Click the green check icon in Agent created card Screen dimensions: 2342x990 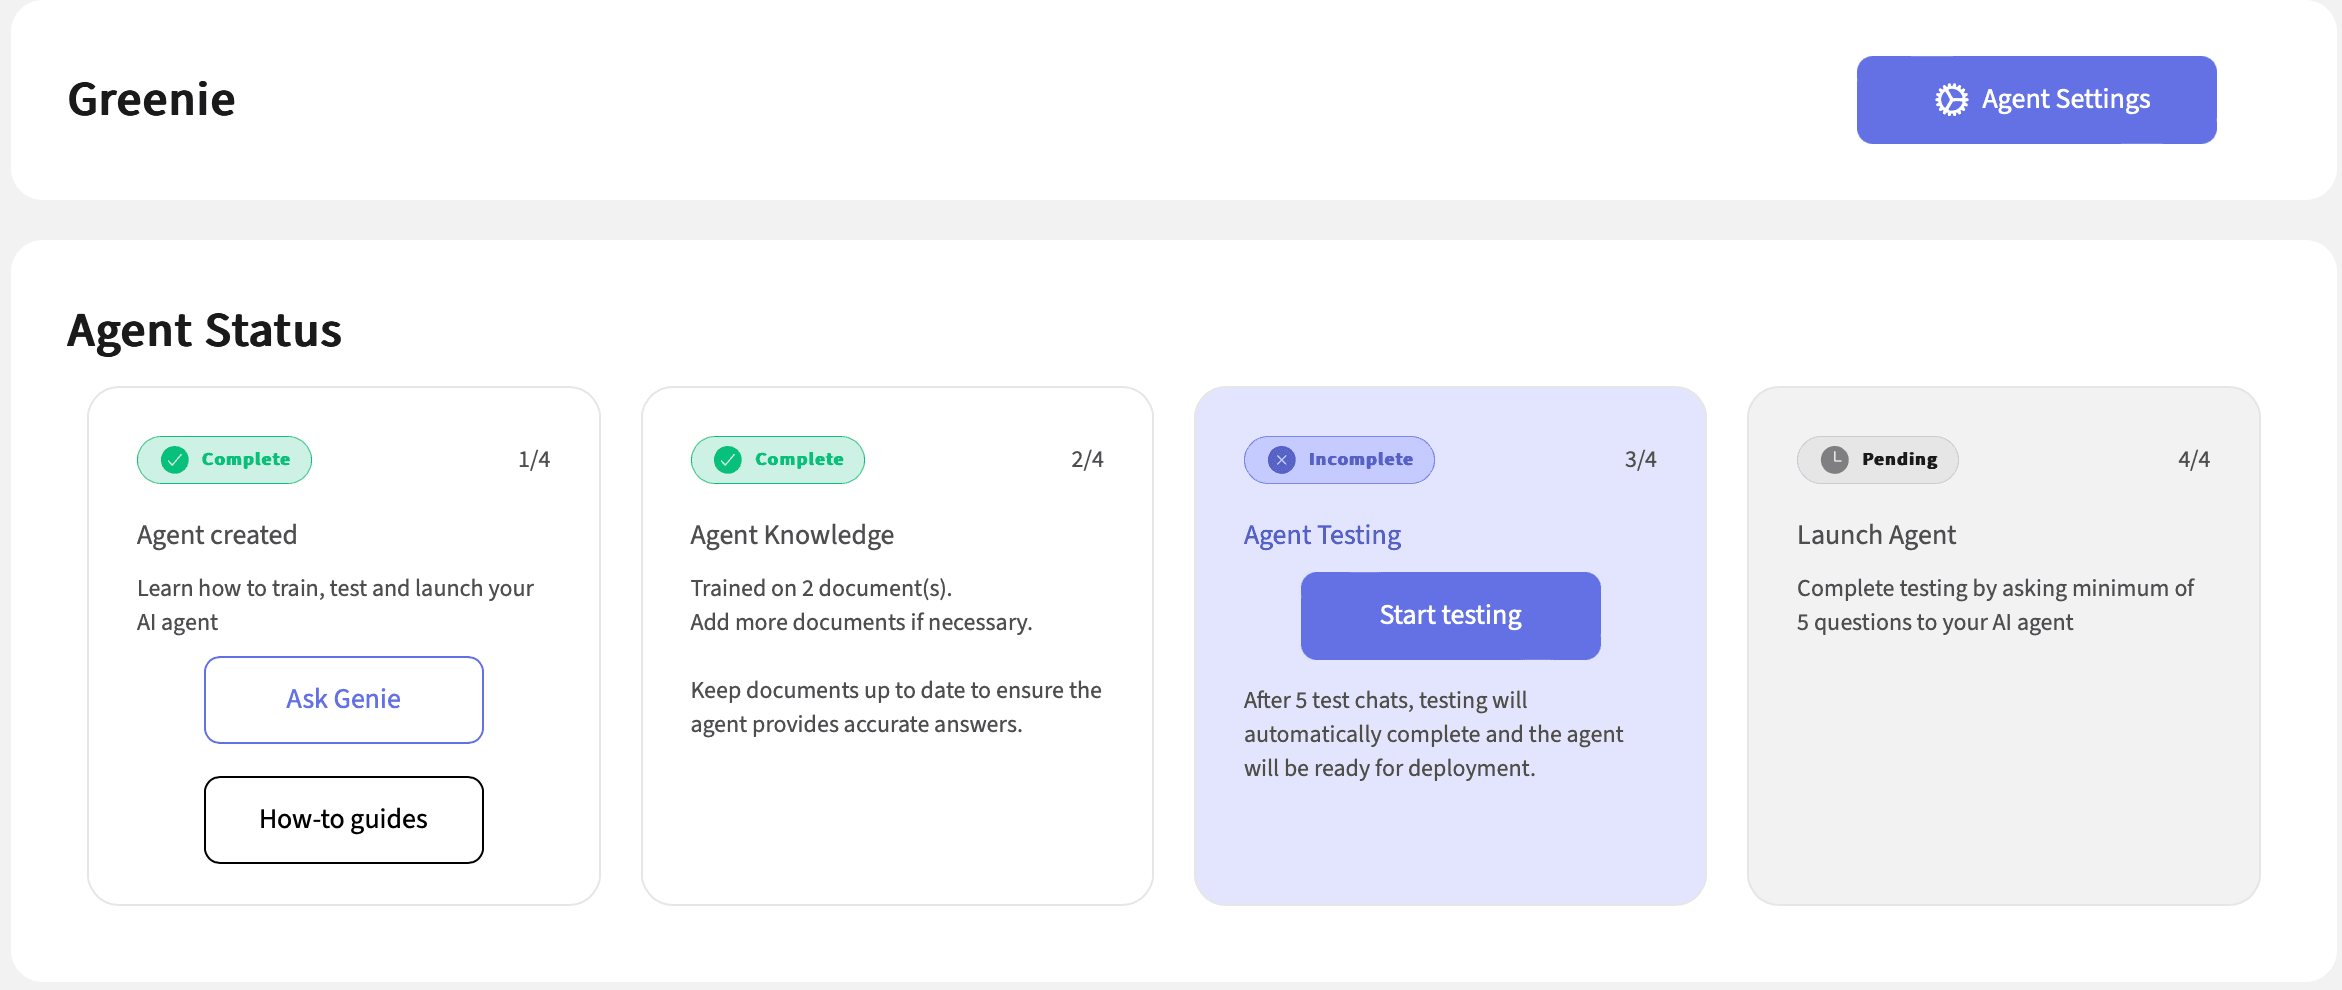coord(175,460)
